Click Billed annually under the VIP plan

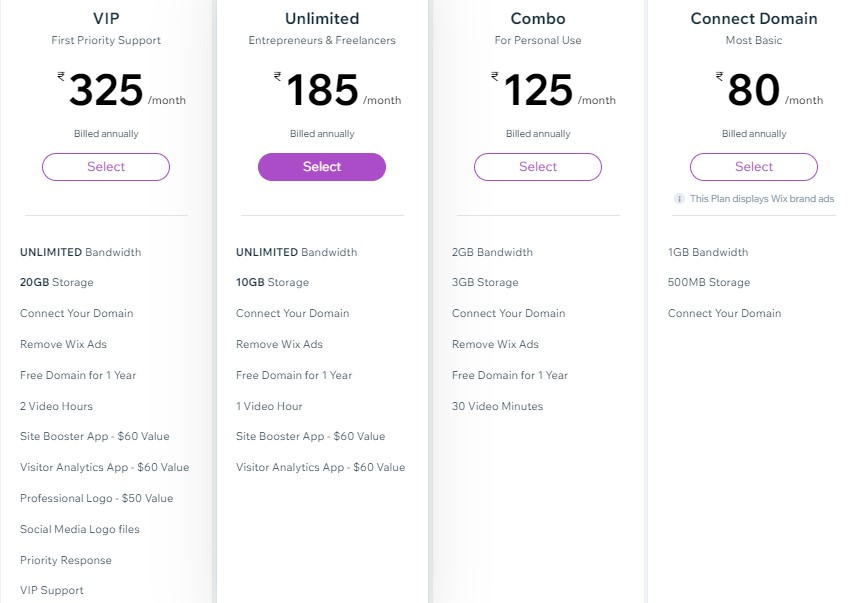click(105, 133)
